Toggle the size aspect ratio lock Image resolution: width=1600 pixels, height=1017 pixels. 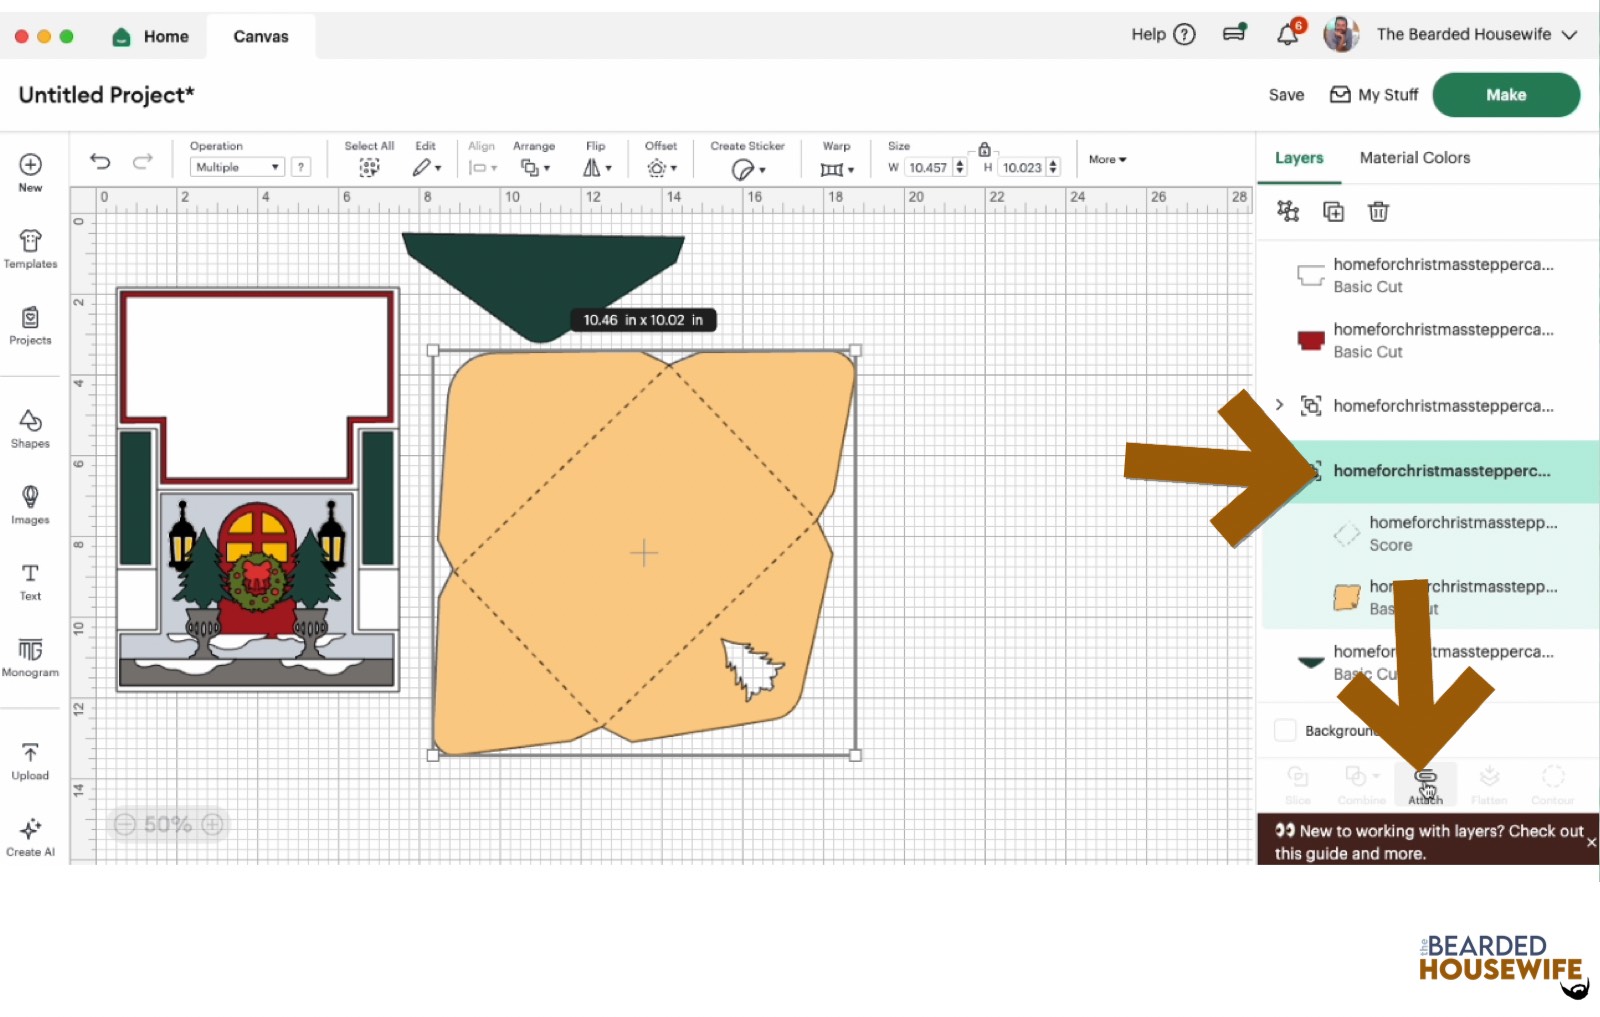984,149
